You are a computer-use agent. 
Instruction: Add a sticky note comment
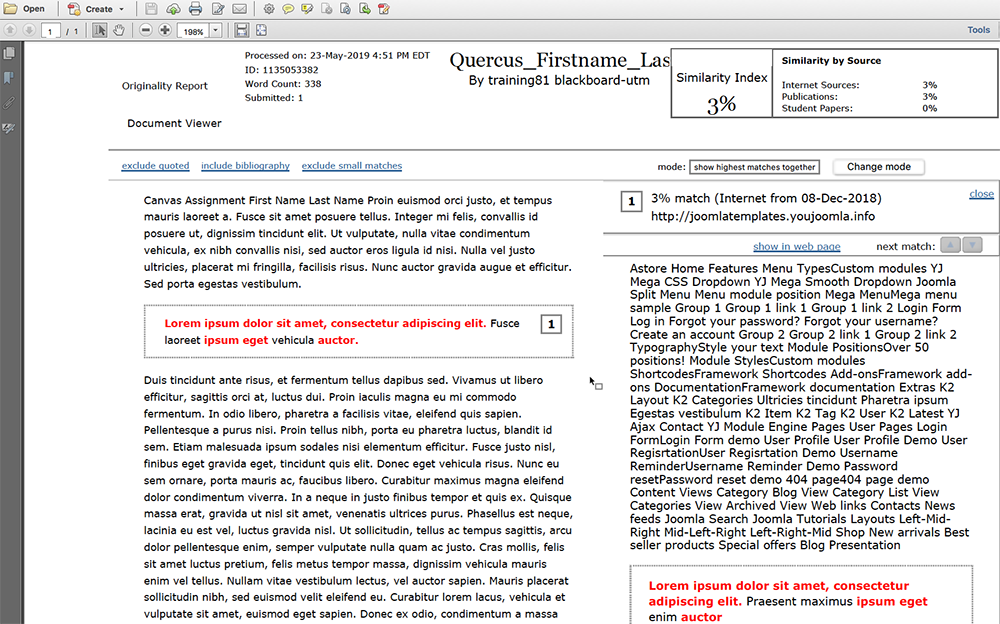pyautogui.click(x=288, y=9)
